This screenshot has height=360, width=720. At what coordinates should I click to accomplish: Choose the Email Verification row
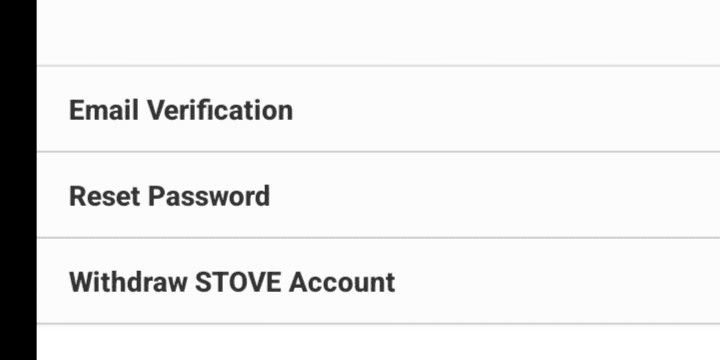[378, 109]
